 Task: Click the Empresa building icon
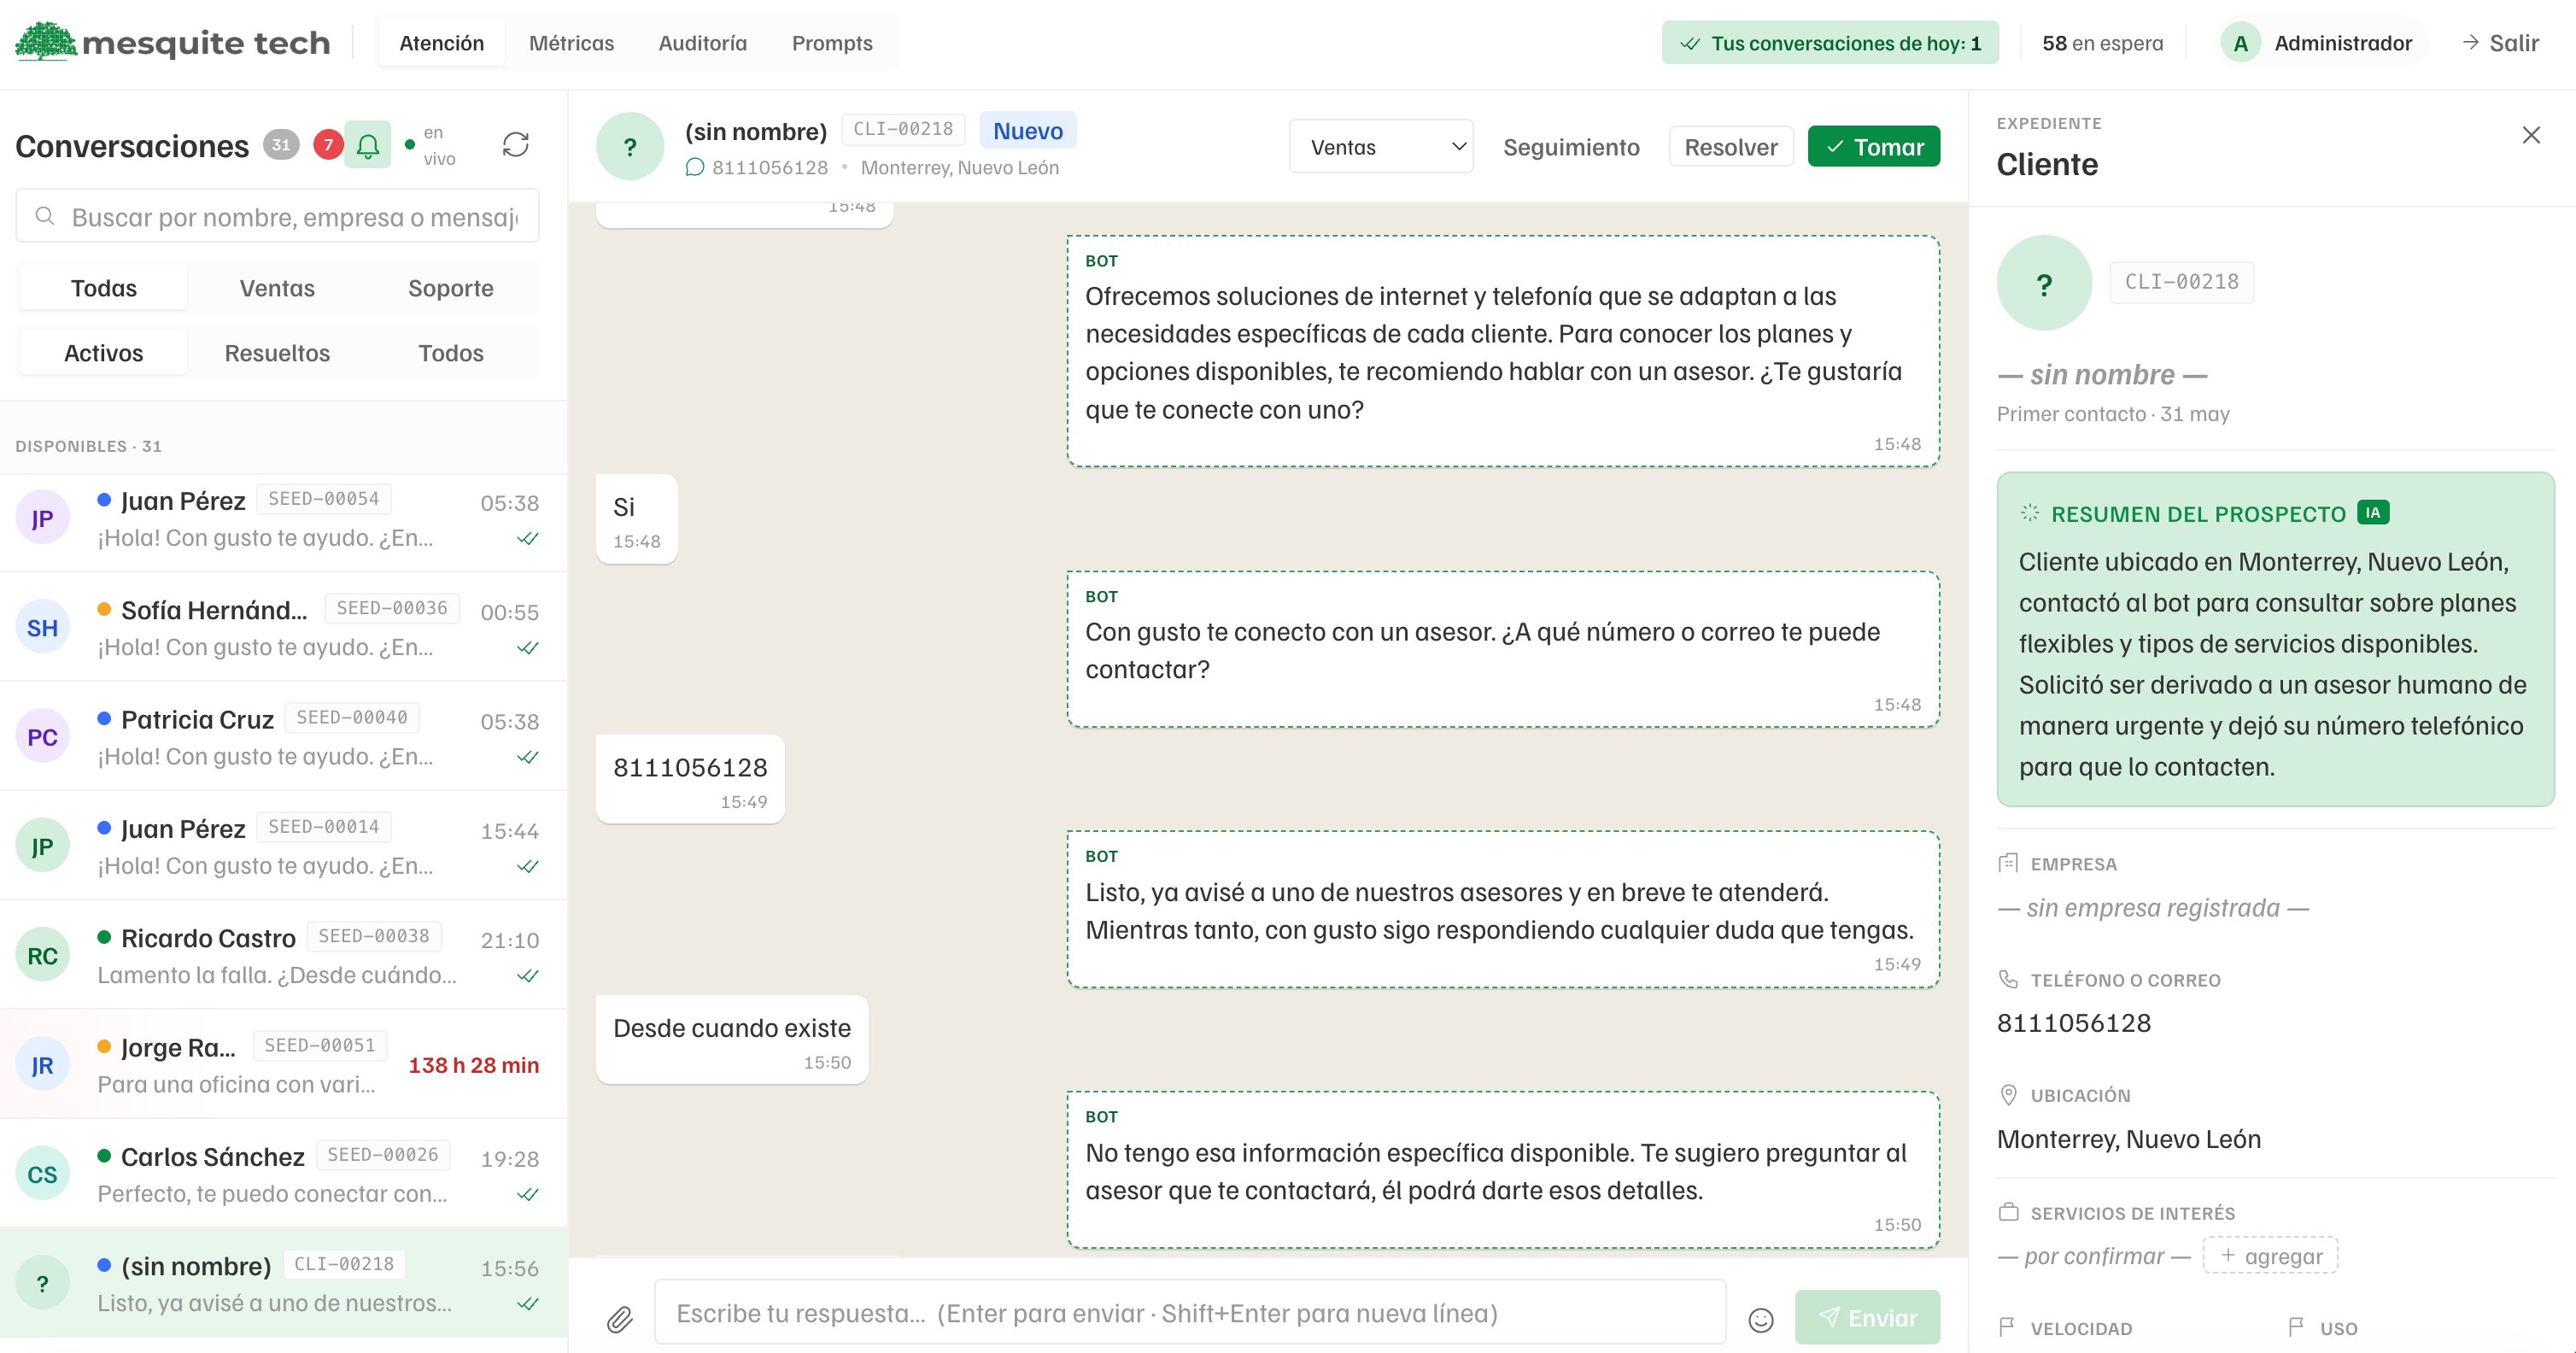click(2008, 863)
